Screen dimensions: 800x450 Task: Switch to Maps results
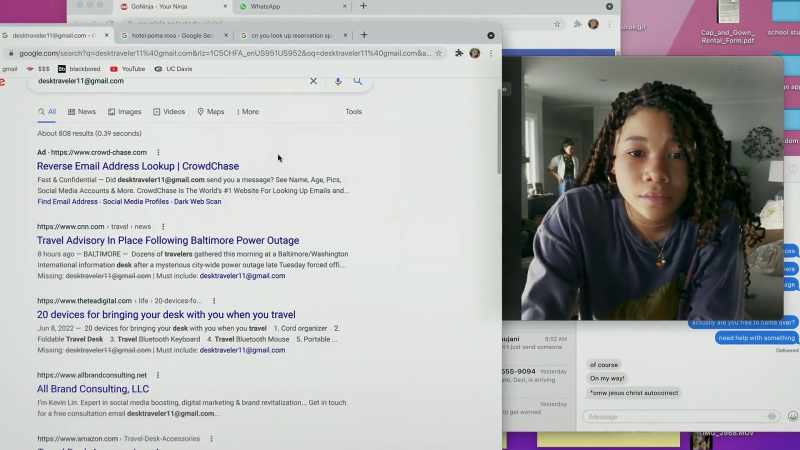pyautogui.click(x=211, y=112)
